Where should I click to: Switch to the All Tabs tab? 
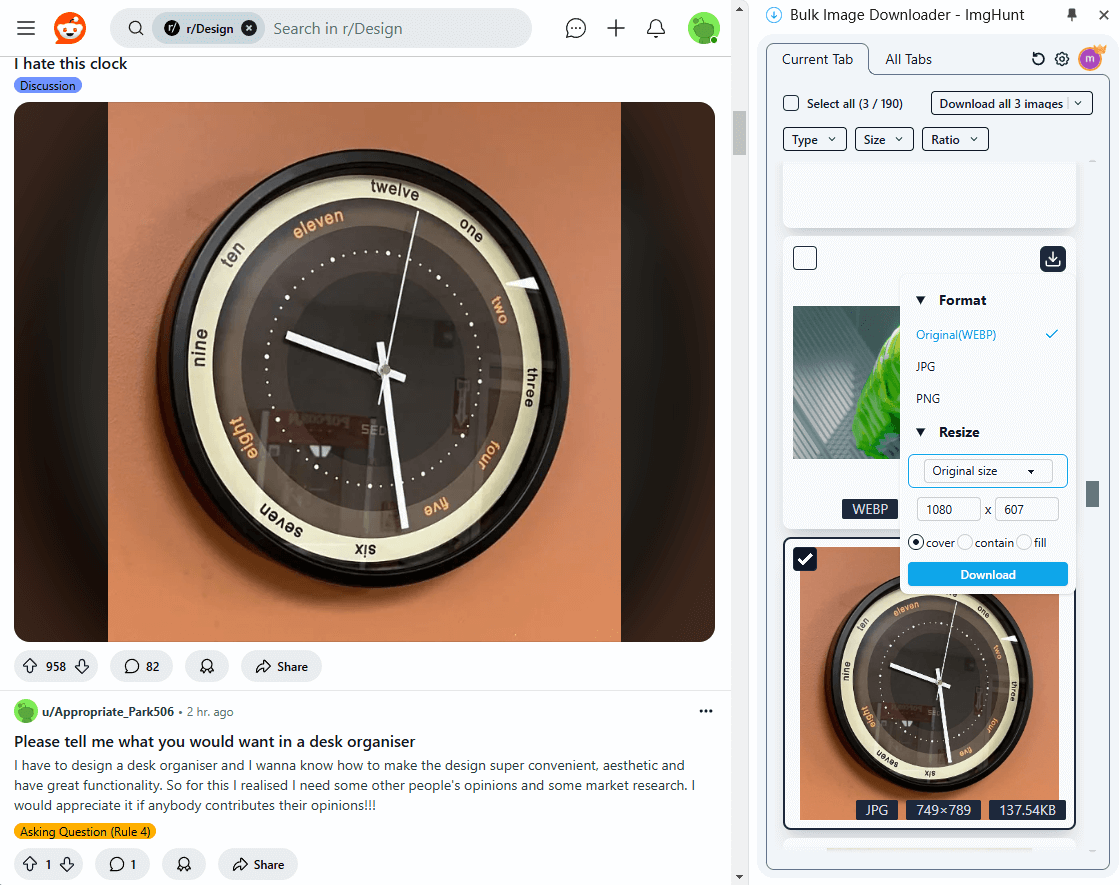coord(907,59)
